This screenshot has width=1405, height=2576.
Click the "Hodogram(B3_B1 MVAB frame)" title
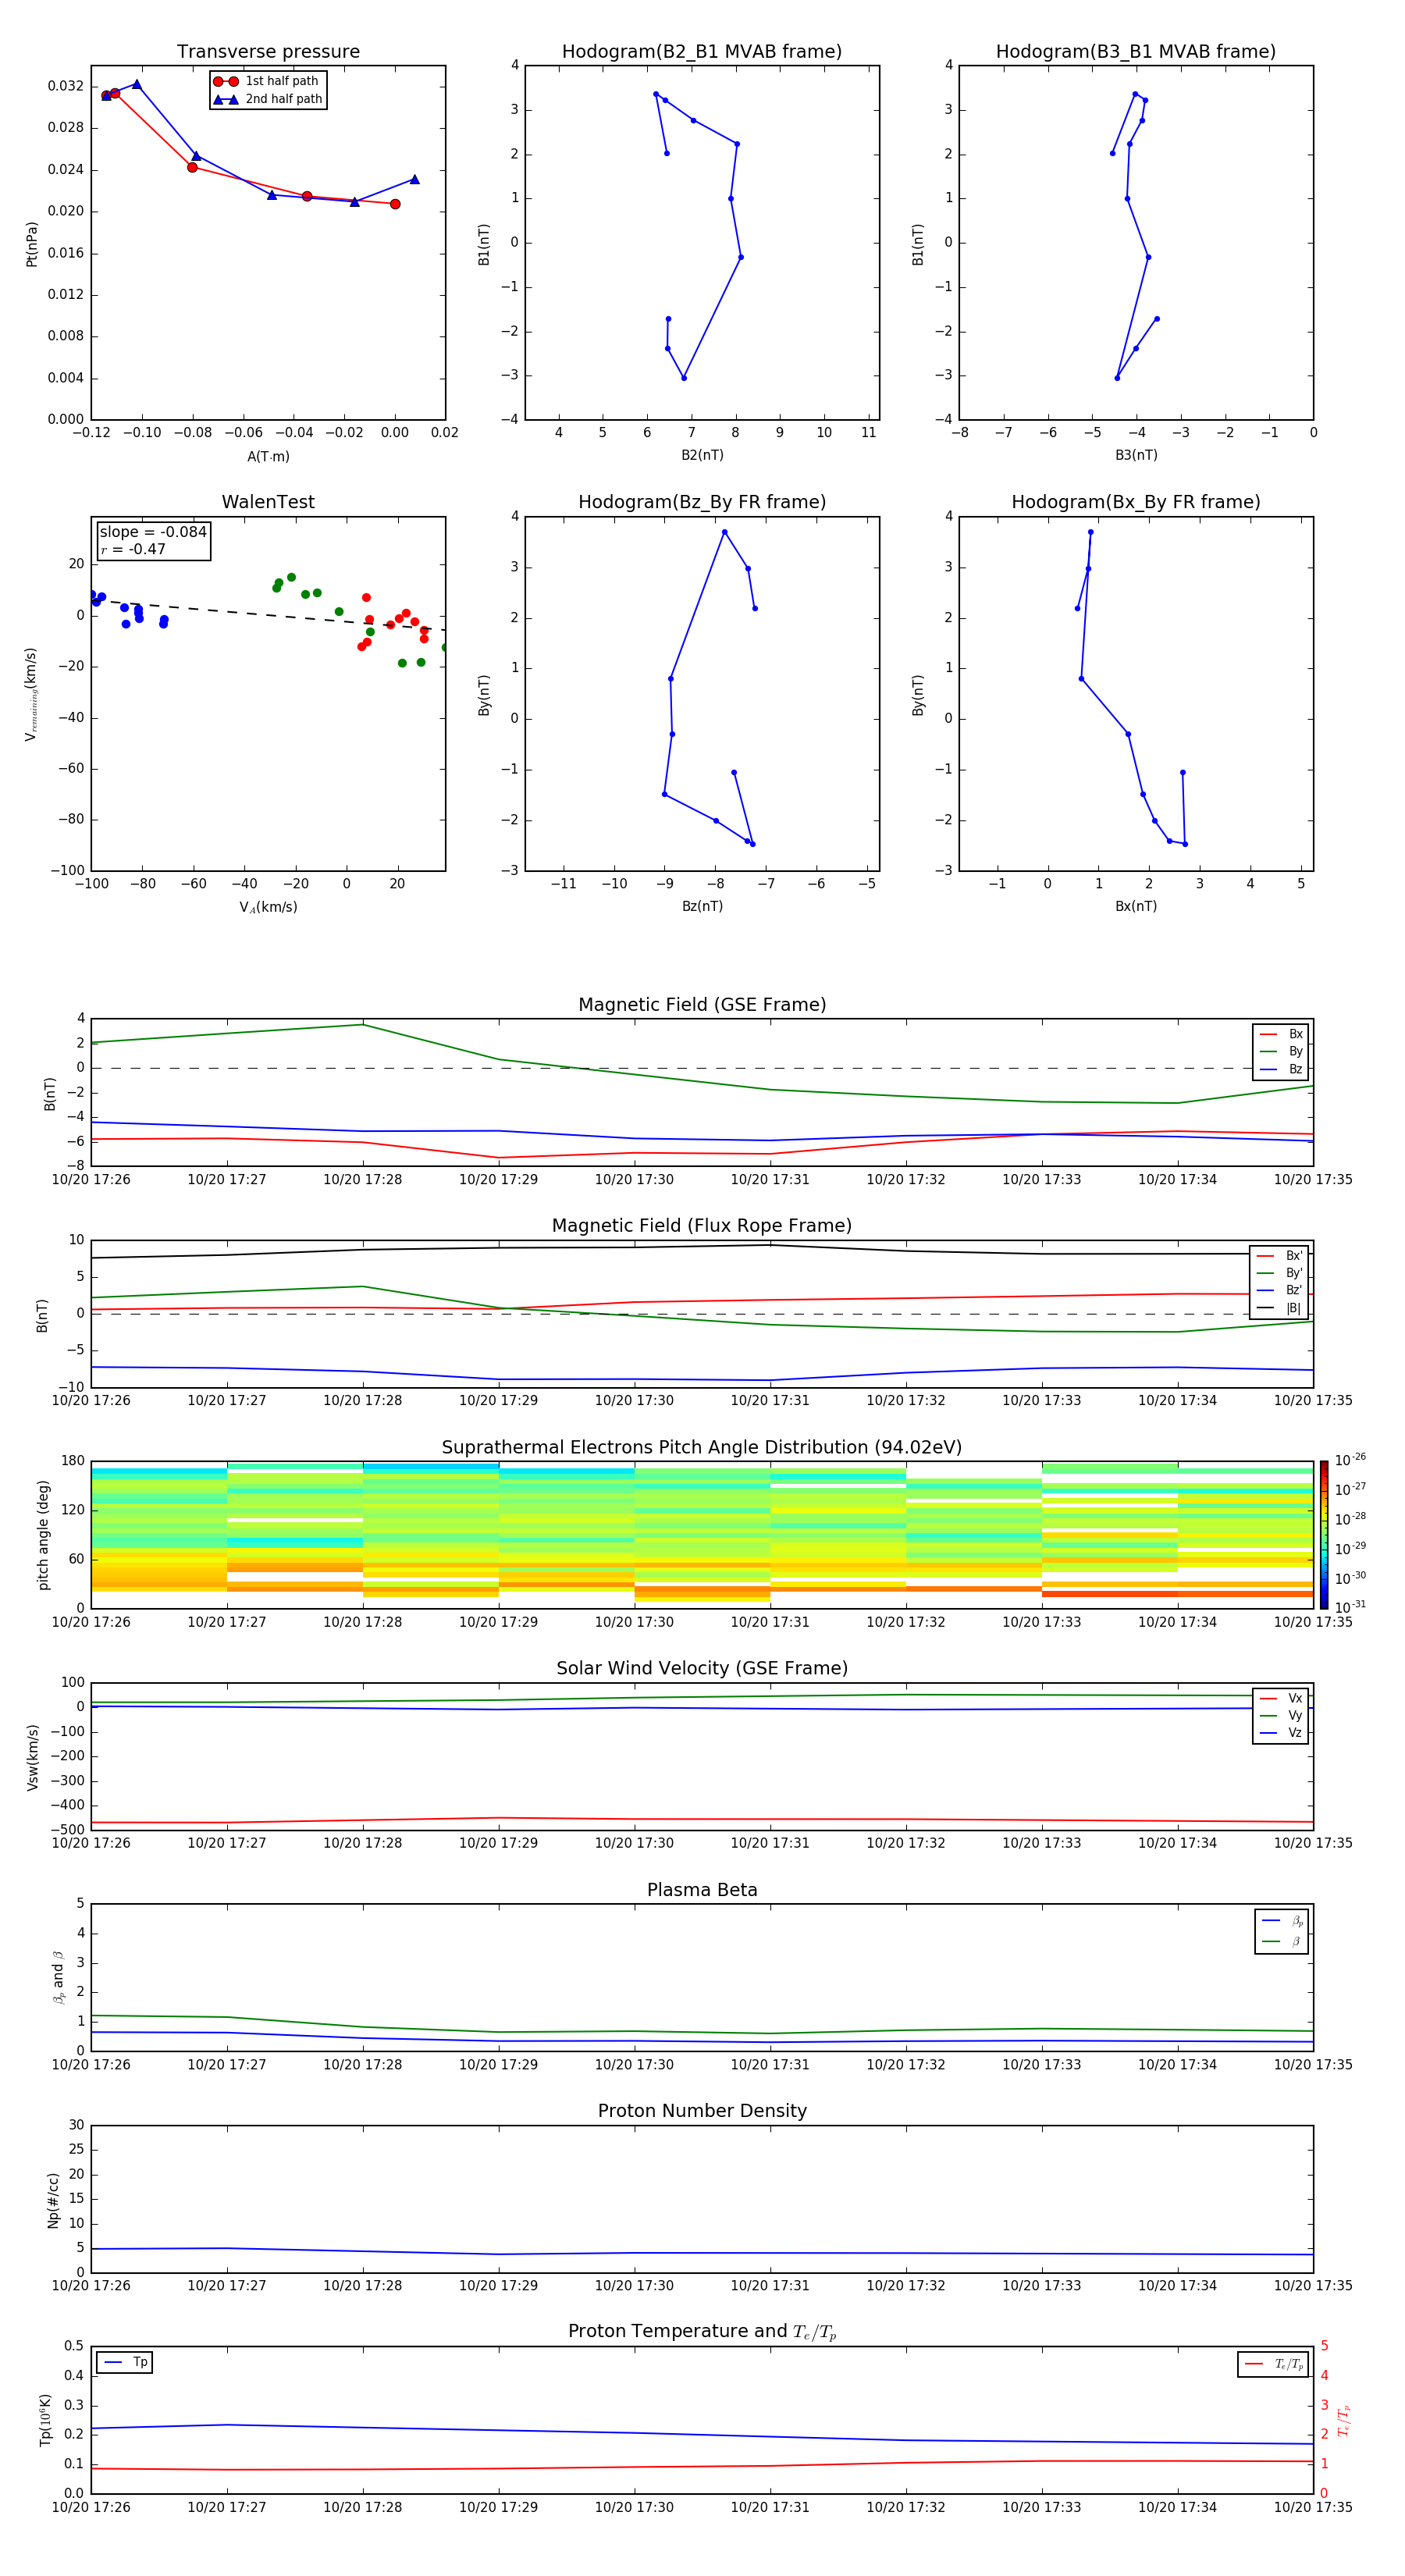(x=1136, y=52)
